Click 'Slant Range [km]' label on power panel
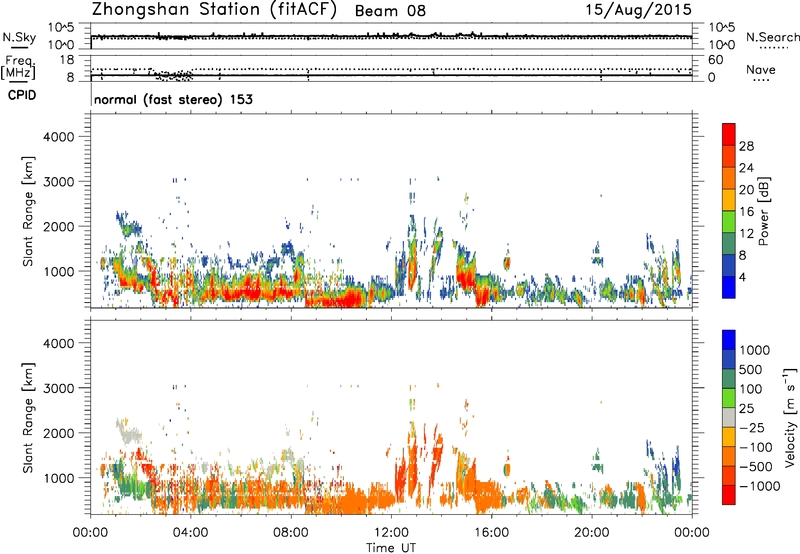The height and width of the screenshot is (554, 800). coord(28,211)
